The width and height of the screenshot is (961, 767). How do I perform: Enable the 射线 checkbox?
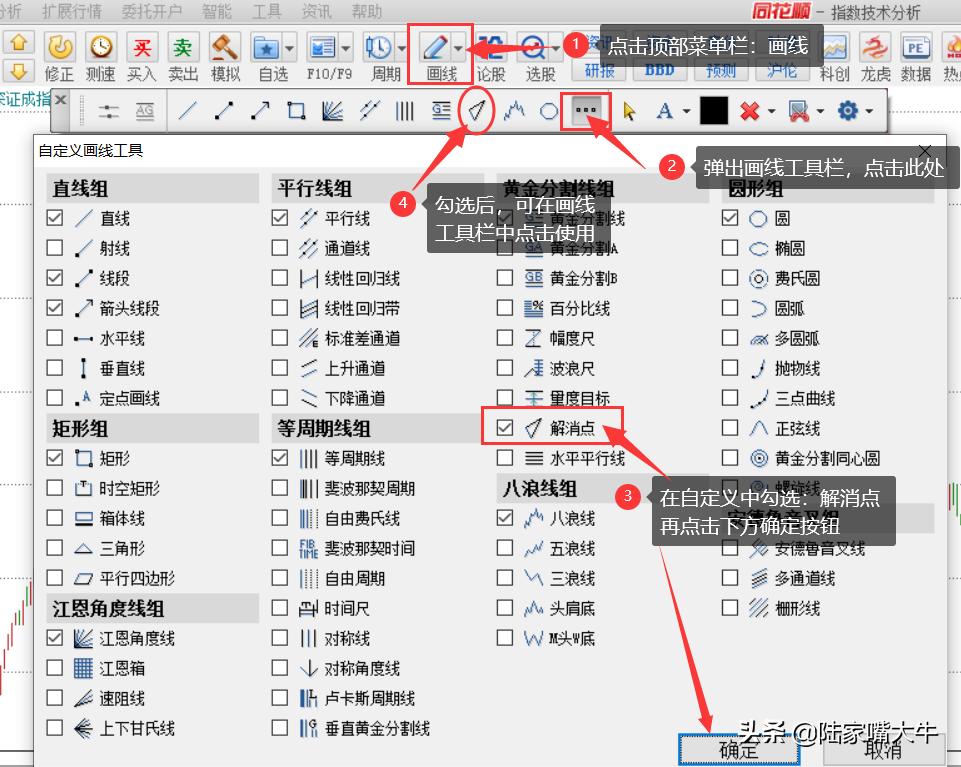point(53,248)
